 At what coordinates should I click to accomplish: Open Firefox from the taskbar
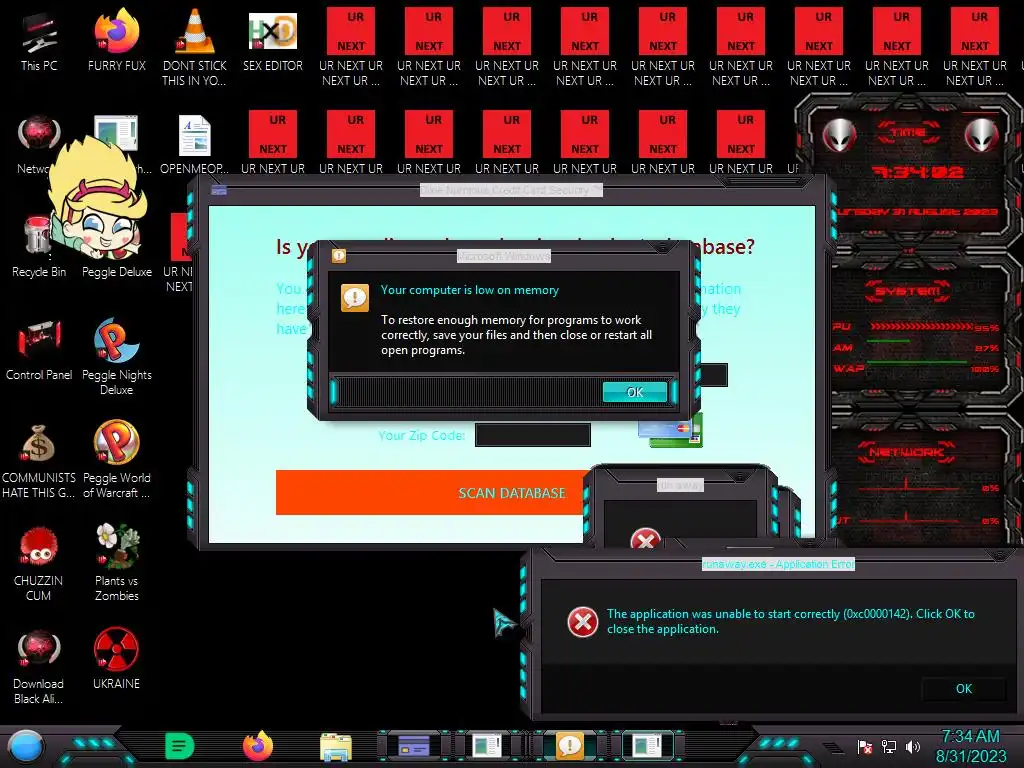click(258, 746)
